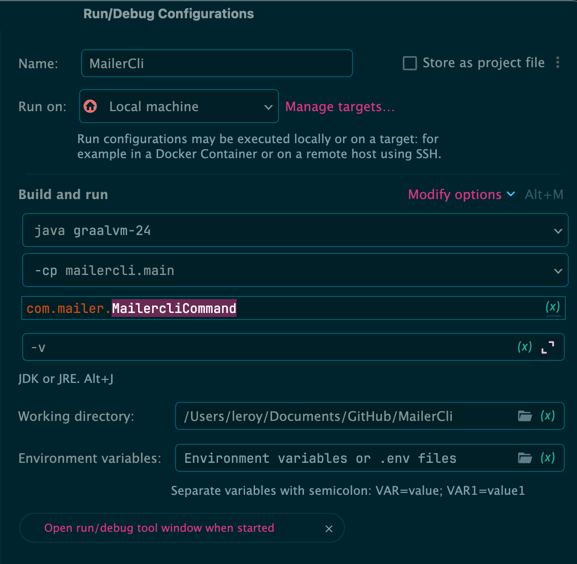This screenshot has height=564, width=577.
Task: Open the three-dot options next to Store as project file
Action: [558, 63]
